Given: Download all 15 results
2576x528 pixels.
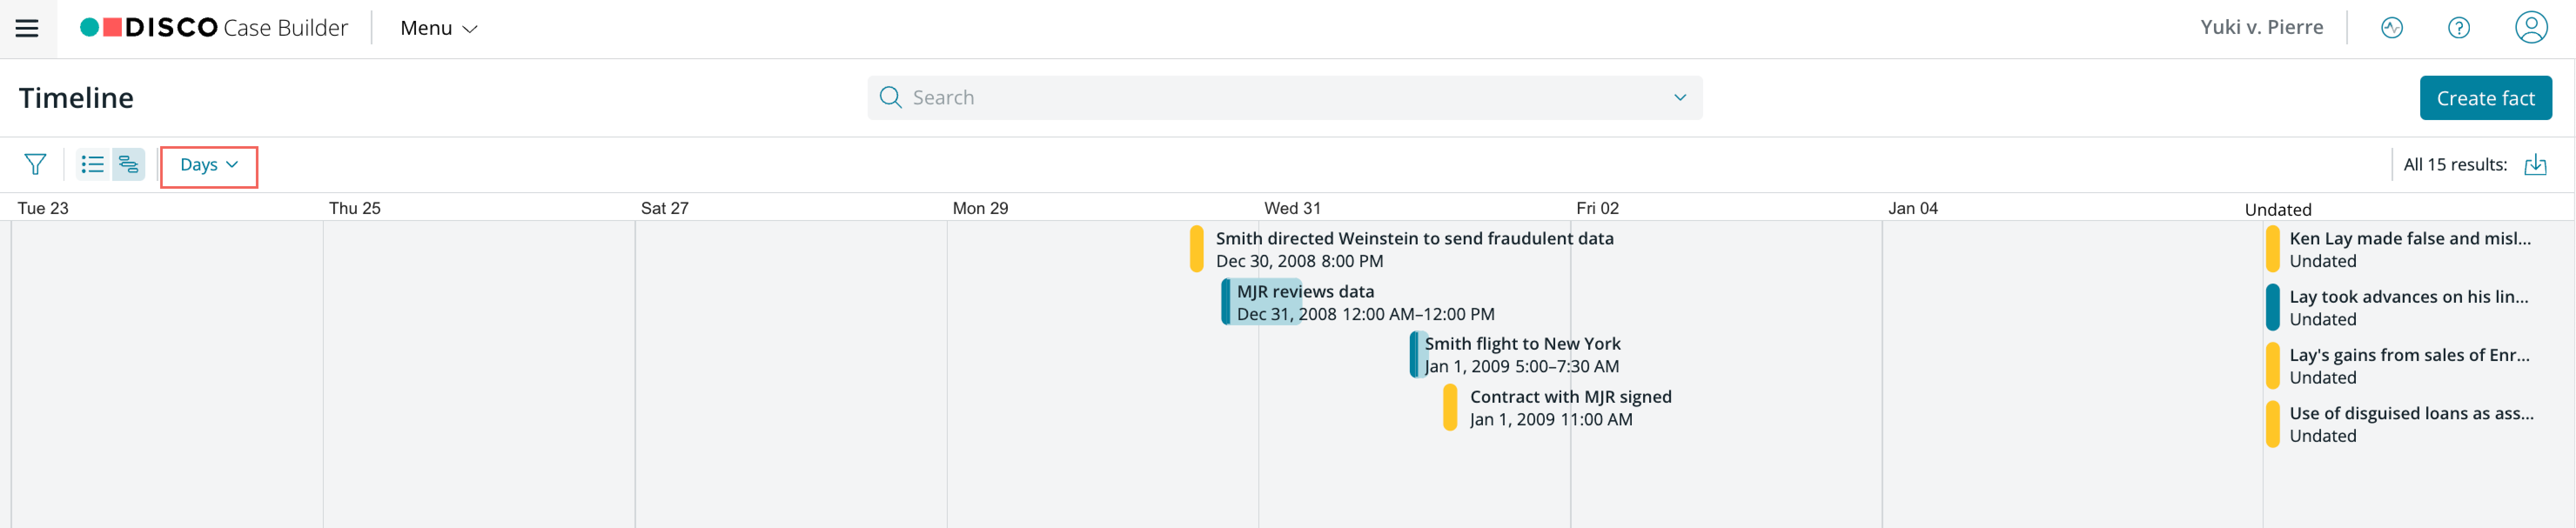Looking at the screenshot, I should (x=2535, y=164).
